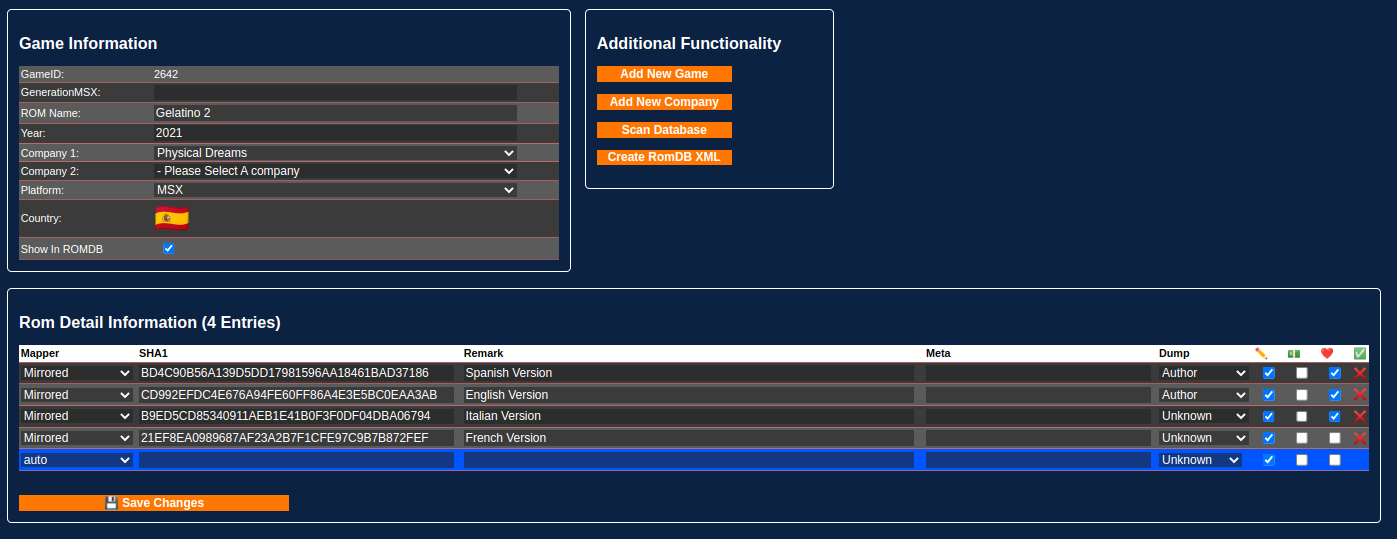Viewport: 1397px width, 539px height.
Task: Toggle heart checkbox for French Version
Action: (x=1335, y=438)
